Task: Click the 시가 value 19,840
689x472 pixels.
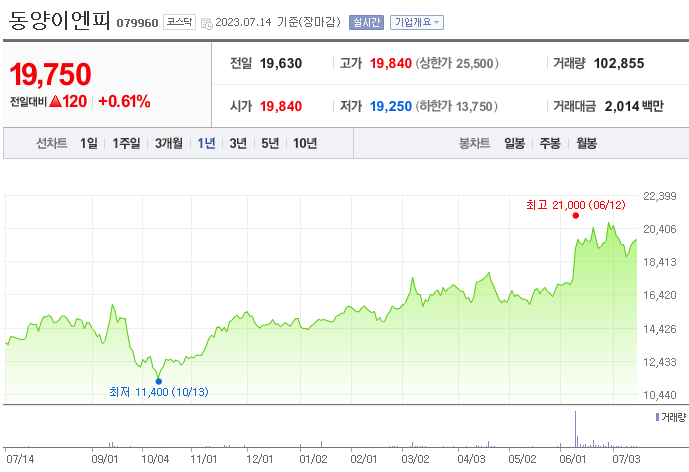Action: [x=281, y=106]
